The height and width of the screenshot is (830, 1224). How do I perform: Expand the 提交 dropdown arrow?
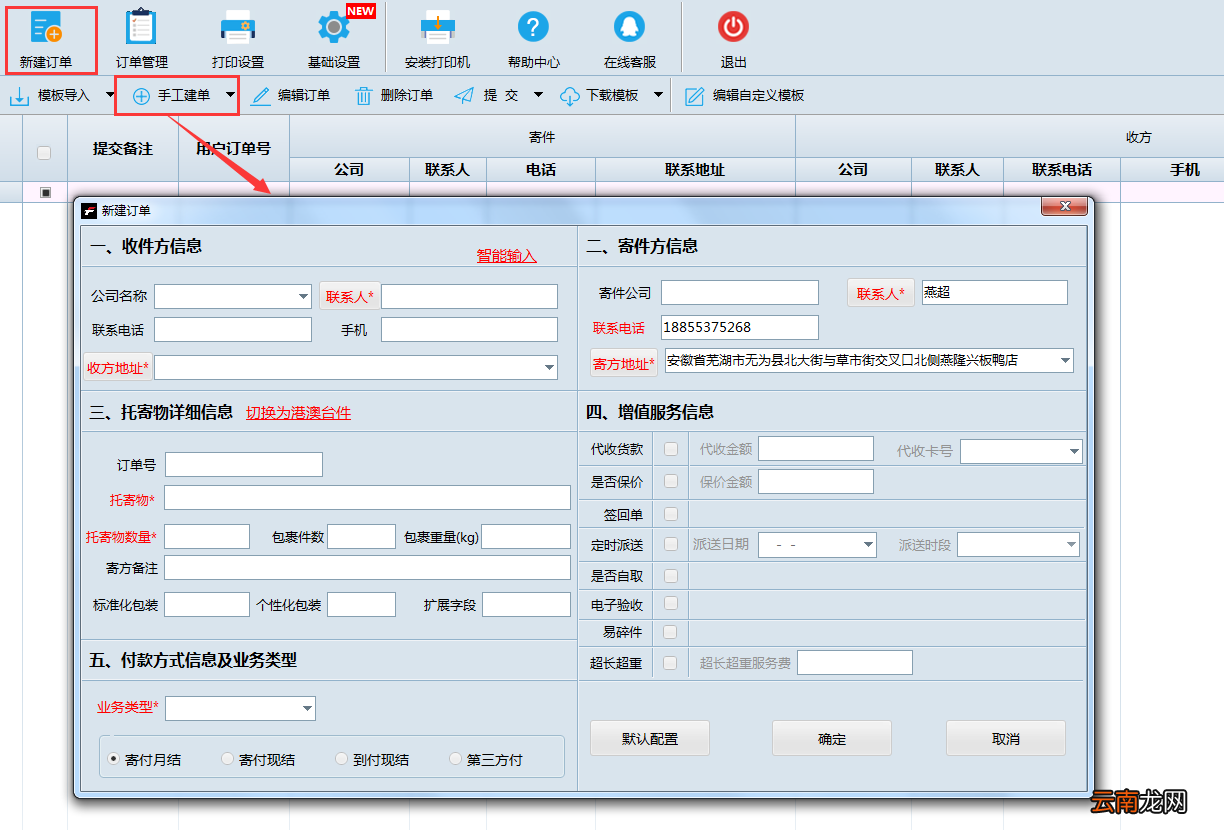pos(538,96)
